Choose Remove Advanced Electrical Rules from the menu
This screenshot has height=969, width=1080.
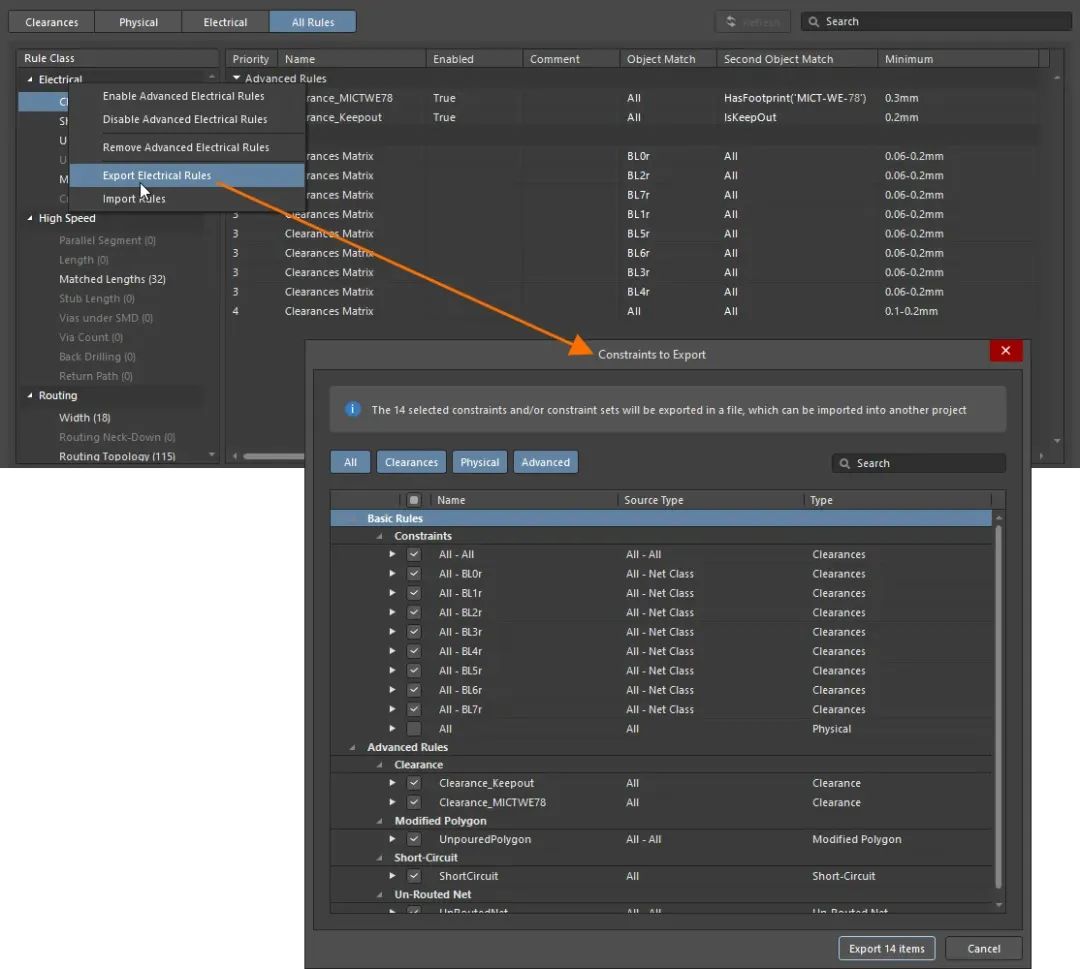186,147
